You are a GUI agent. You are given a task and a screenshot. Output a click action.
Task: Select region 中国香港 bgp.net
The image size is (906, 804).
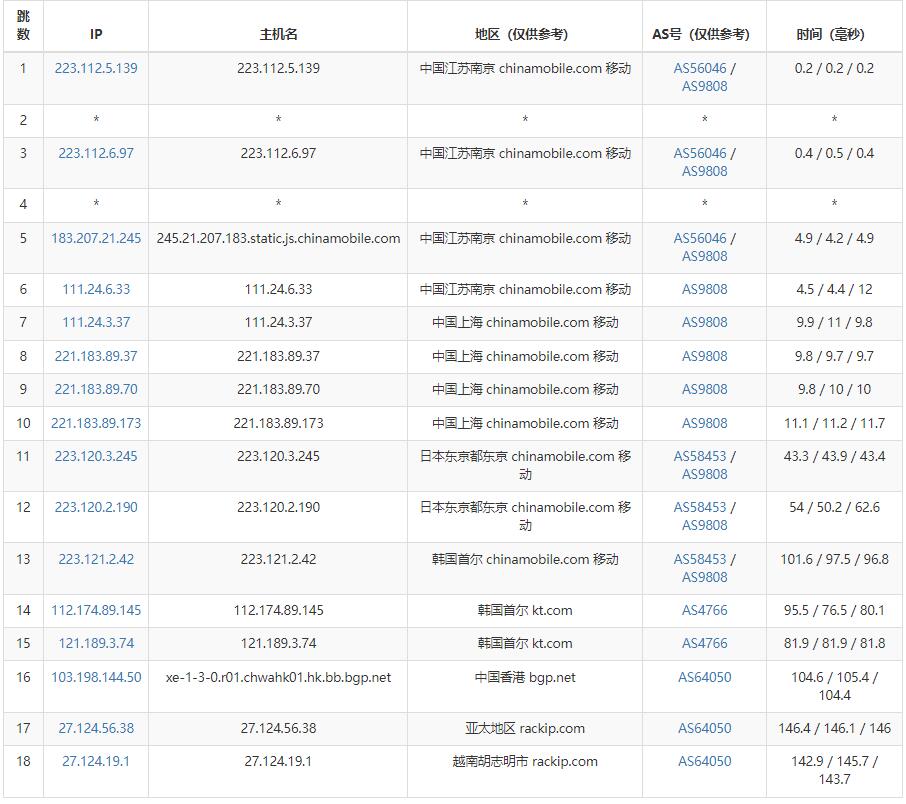pos(525,677)
